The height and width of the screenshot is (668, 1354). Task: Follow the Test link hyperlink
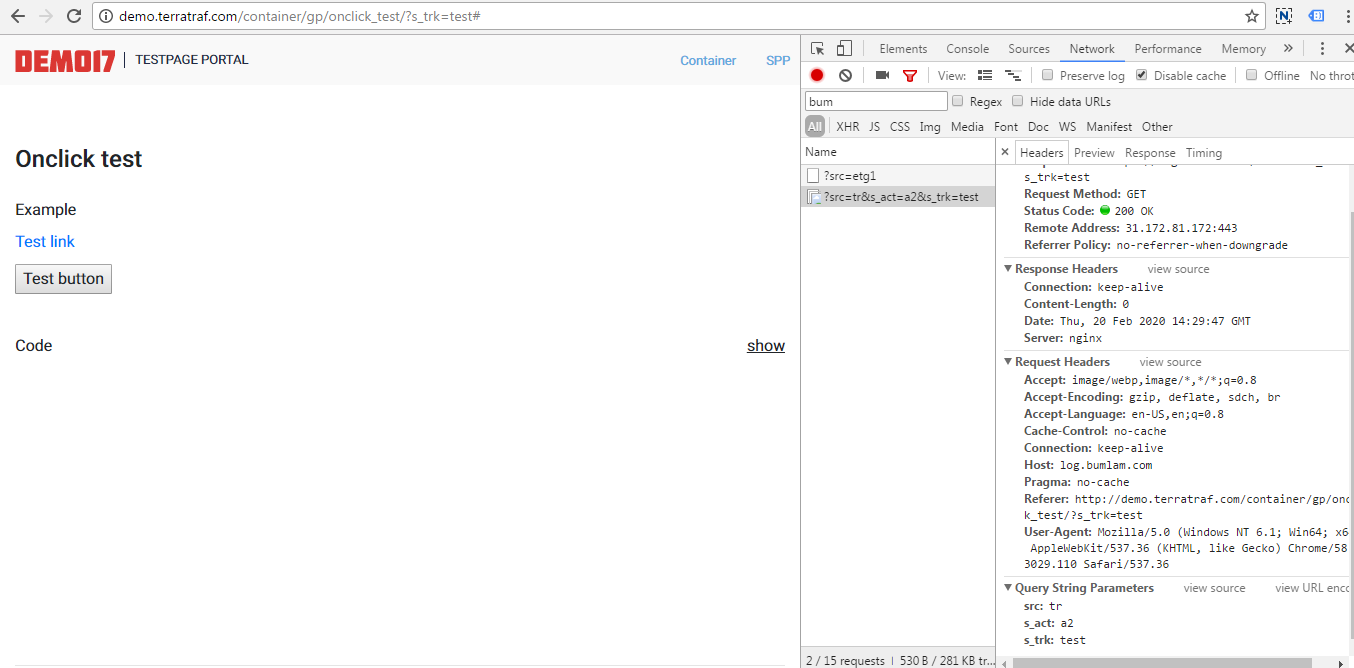coord(45,241)
